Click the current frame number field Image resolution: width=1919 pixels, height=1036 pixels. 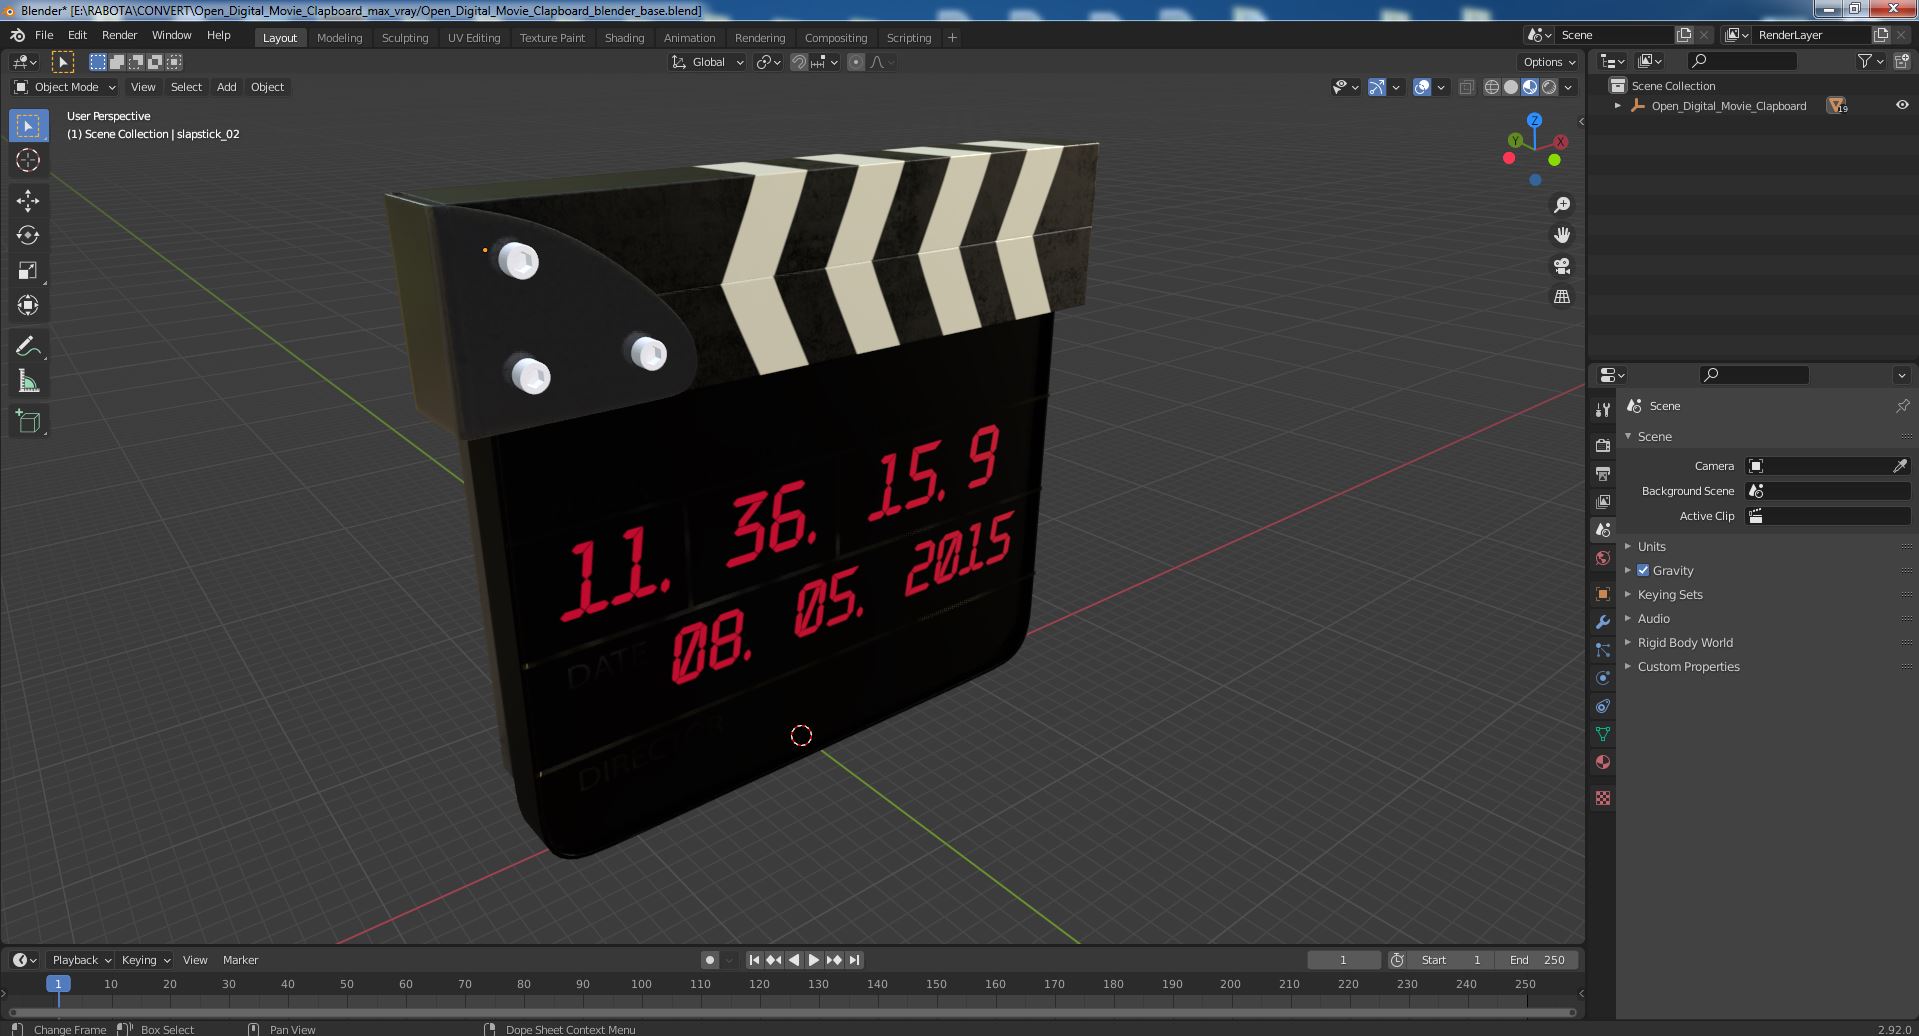[x=1343, y=960]
